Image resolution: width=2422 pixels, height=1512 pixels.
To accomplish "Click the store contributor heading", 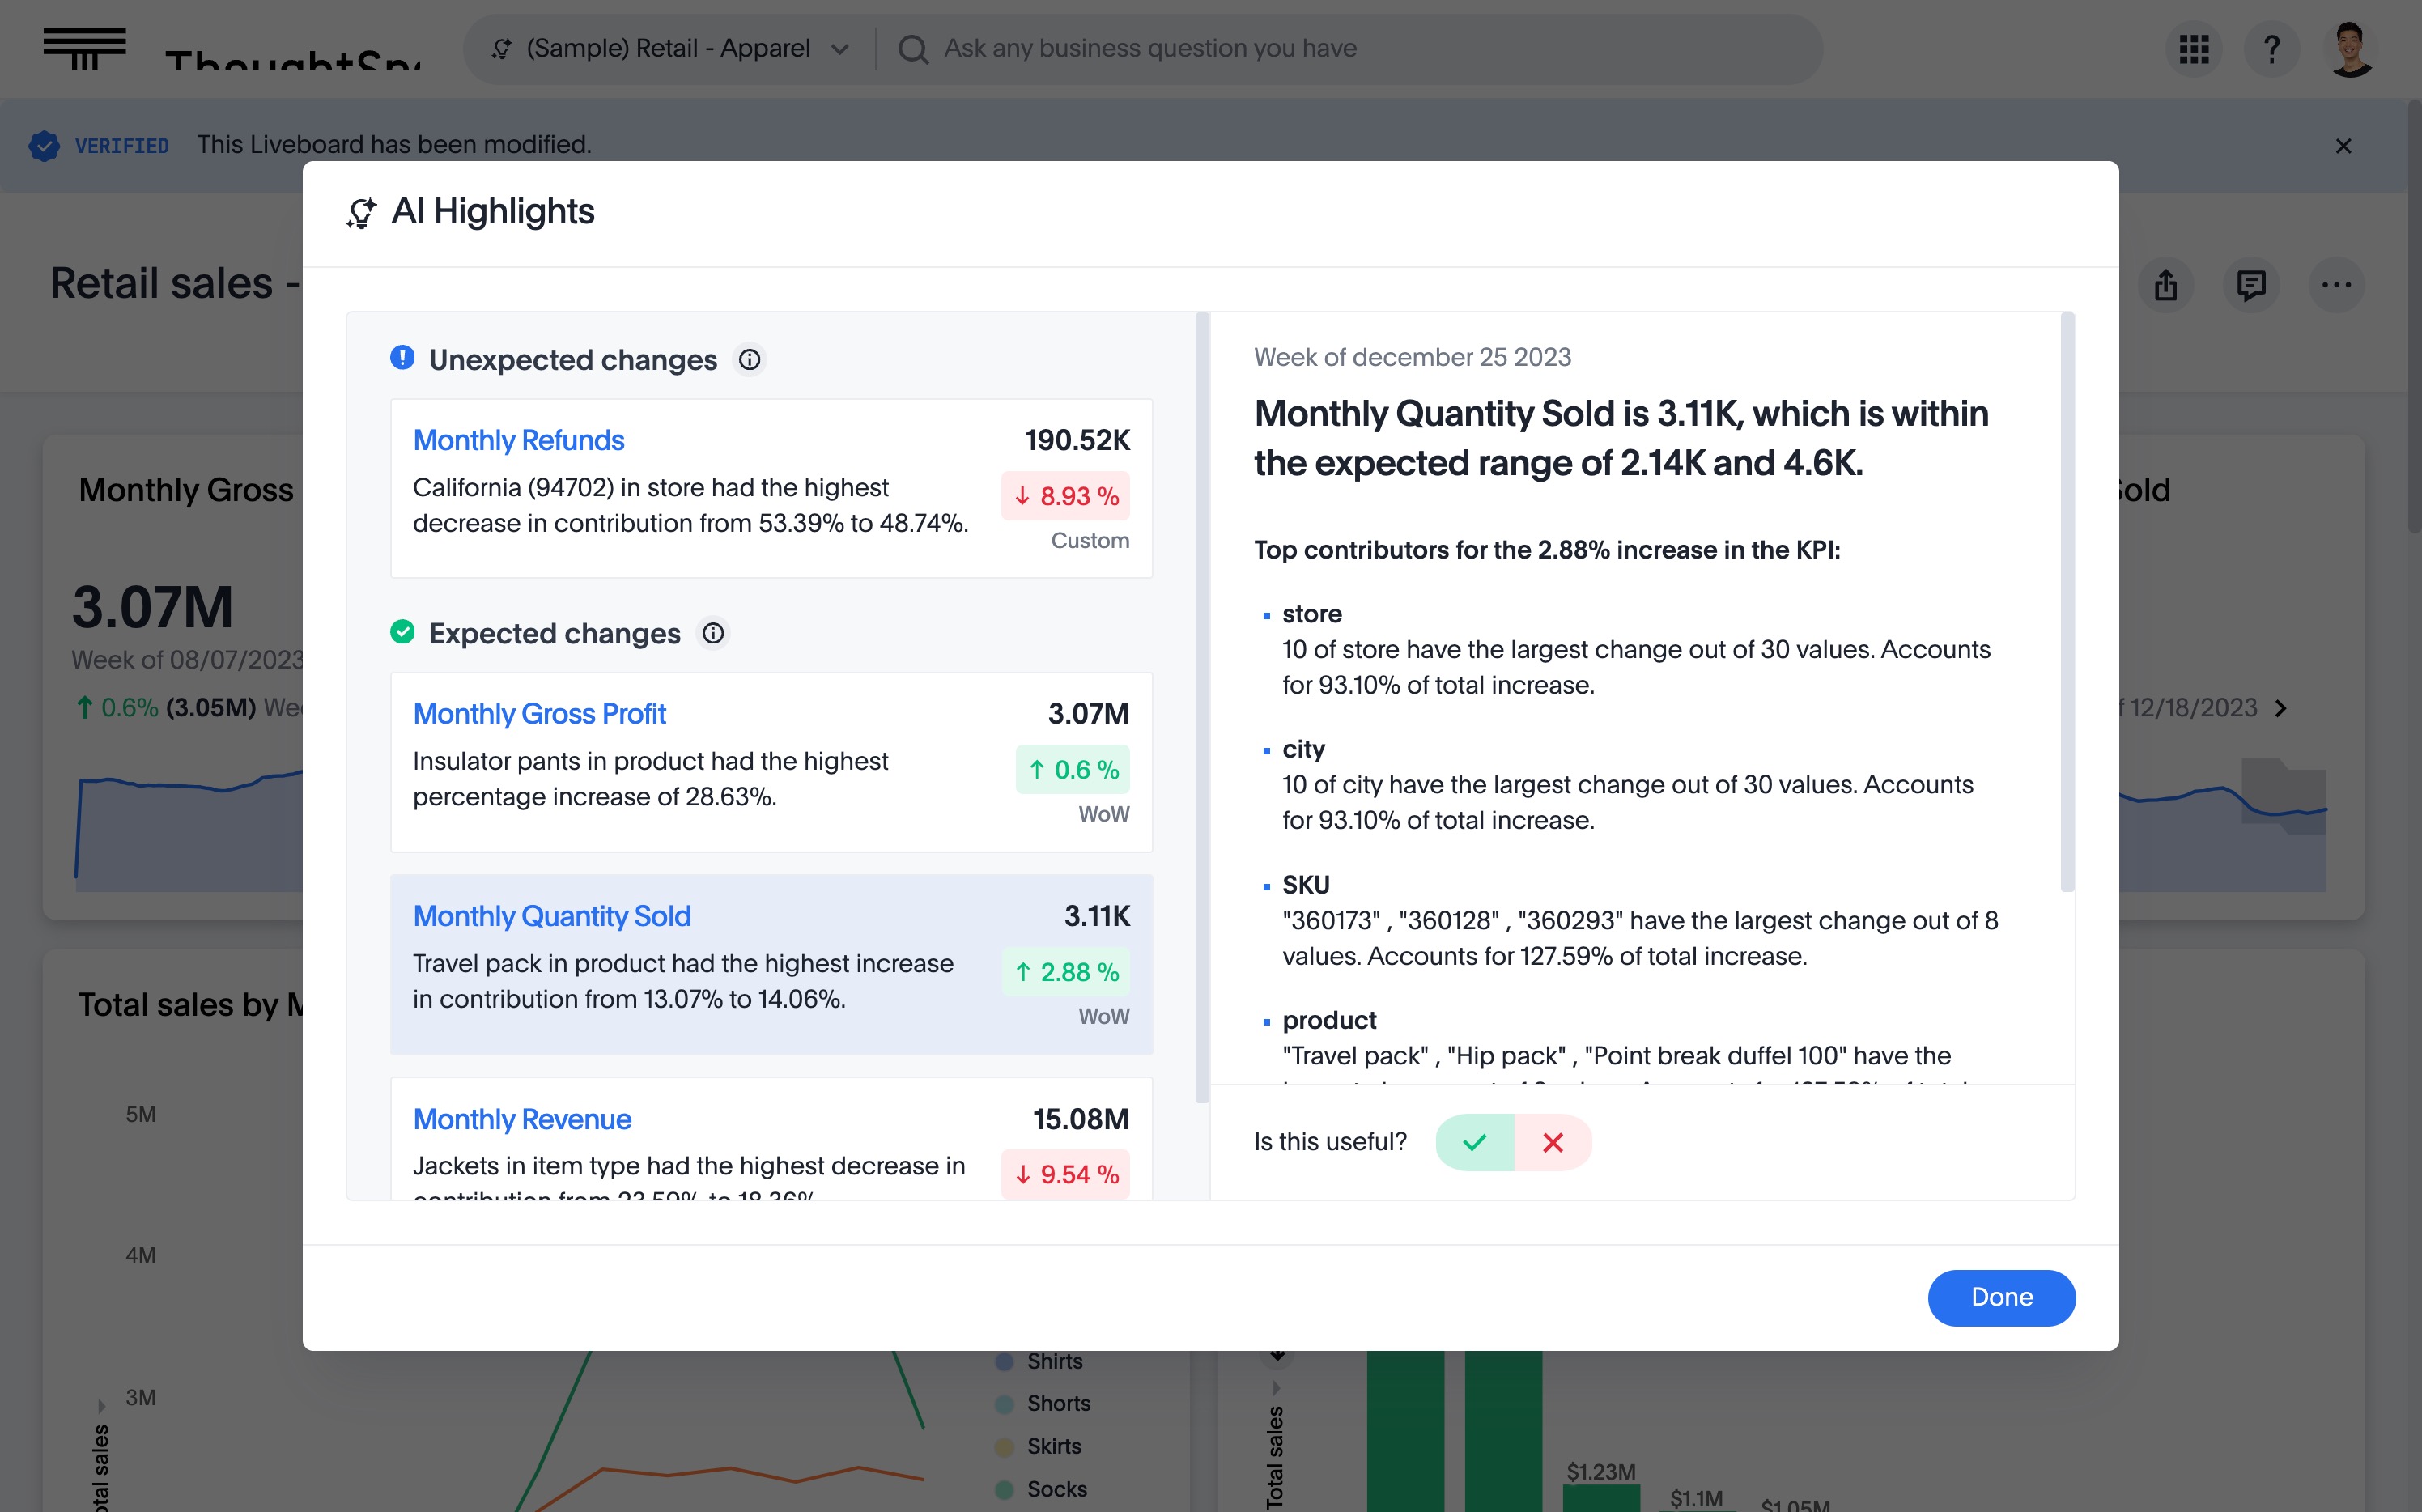I will (x=1312, y=614).
